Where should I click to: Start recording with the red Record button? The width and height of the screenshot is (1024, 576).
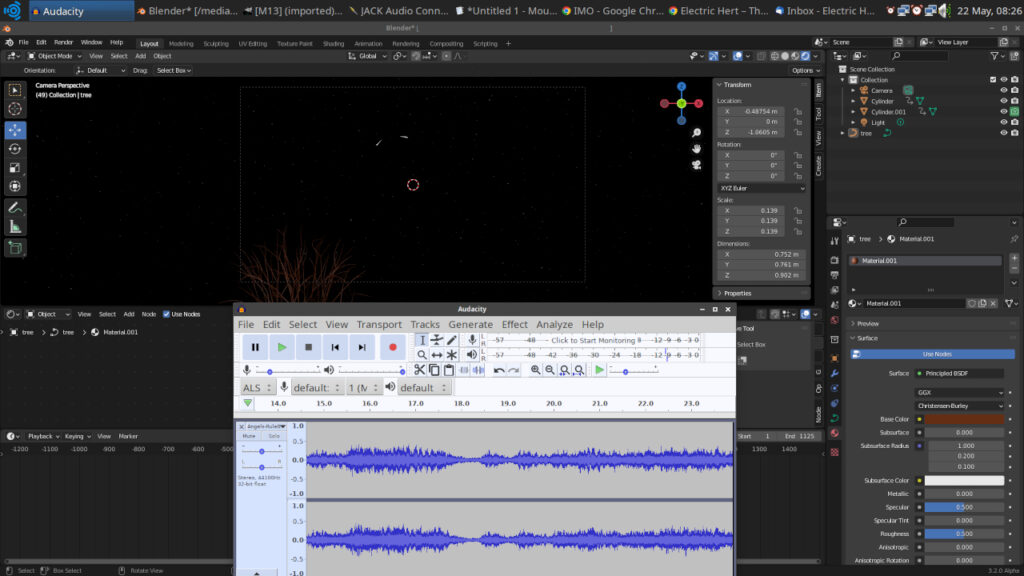click(x=392, y=347)
